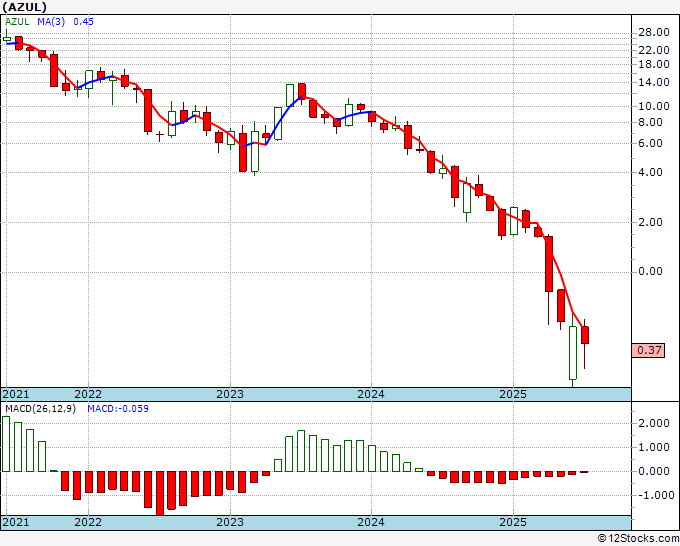680x546 pixels.
Task: Click the 14.00 price axis label
Action: tap(654, 82)
